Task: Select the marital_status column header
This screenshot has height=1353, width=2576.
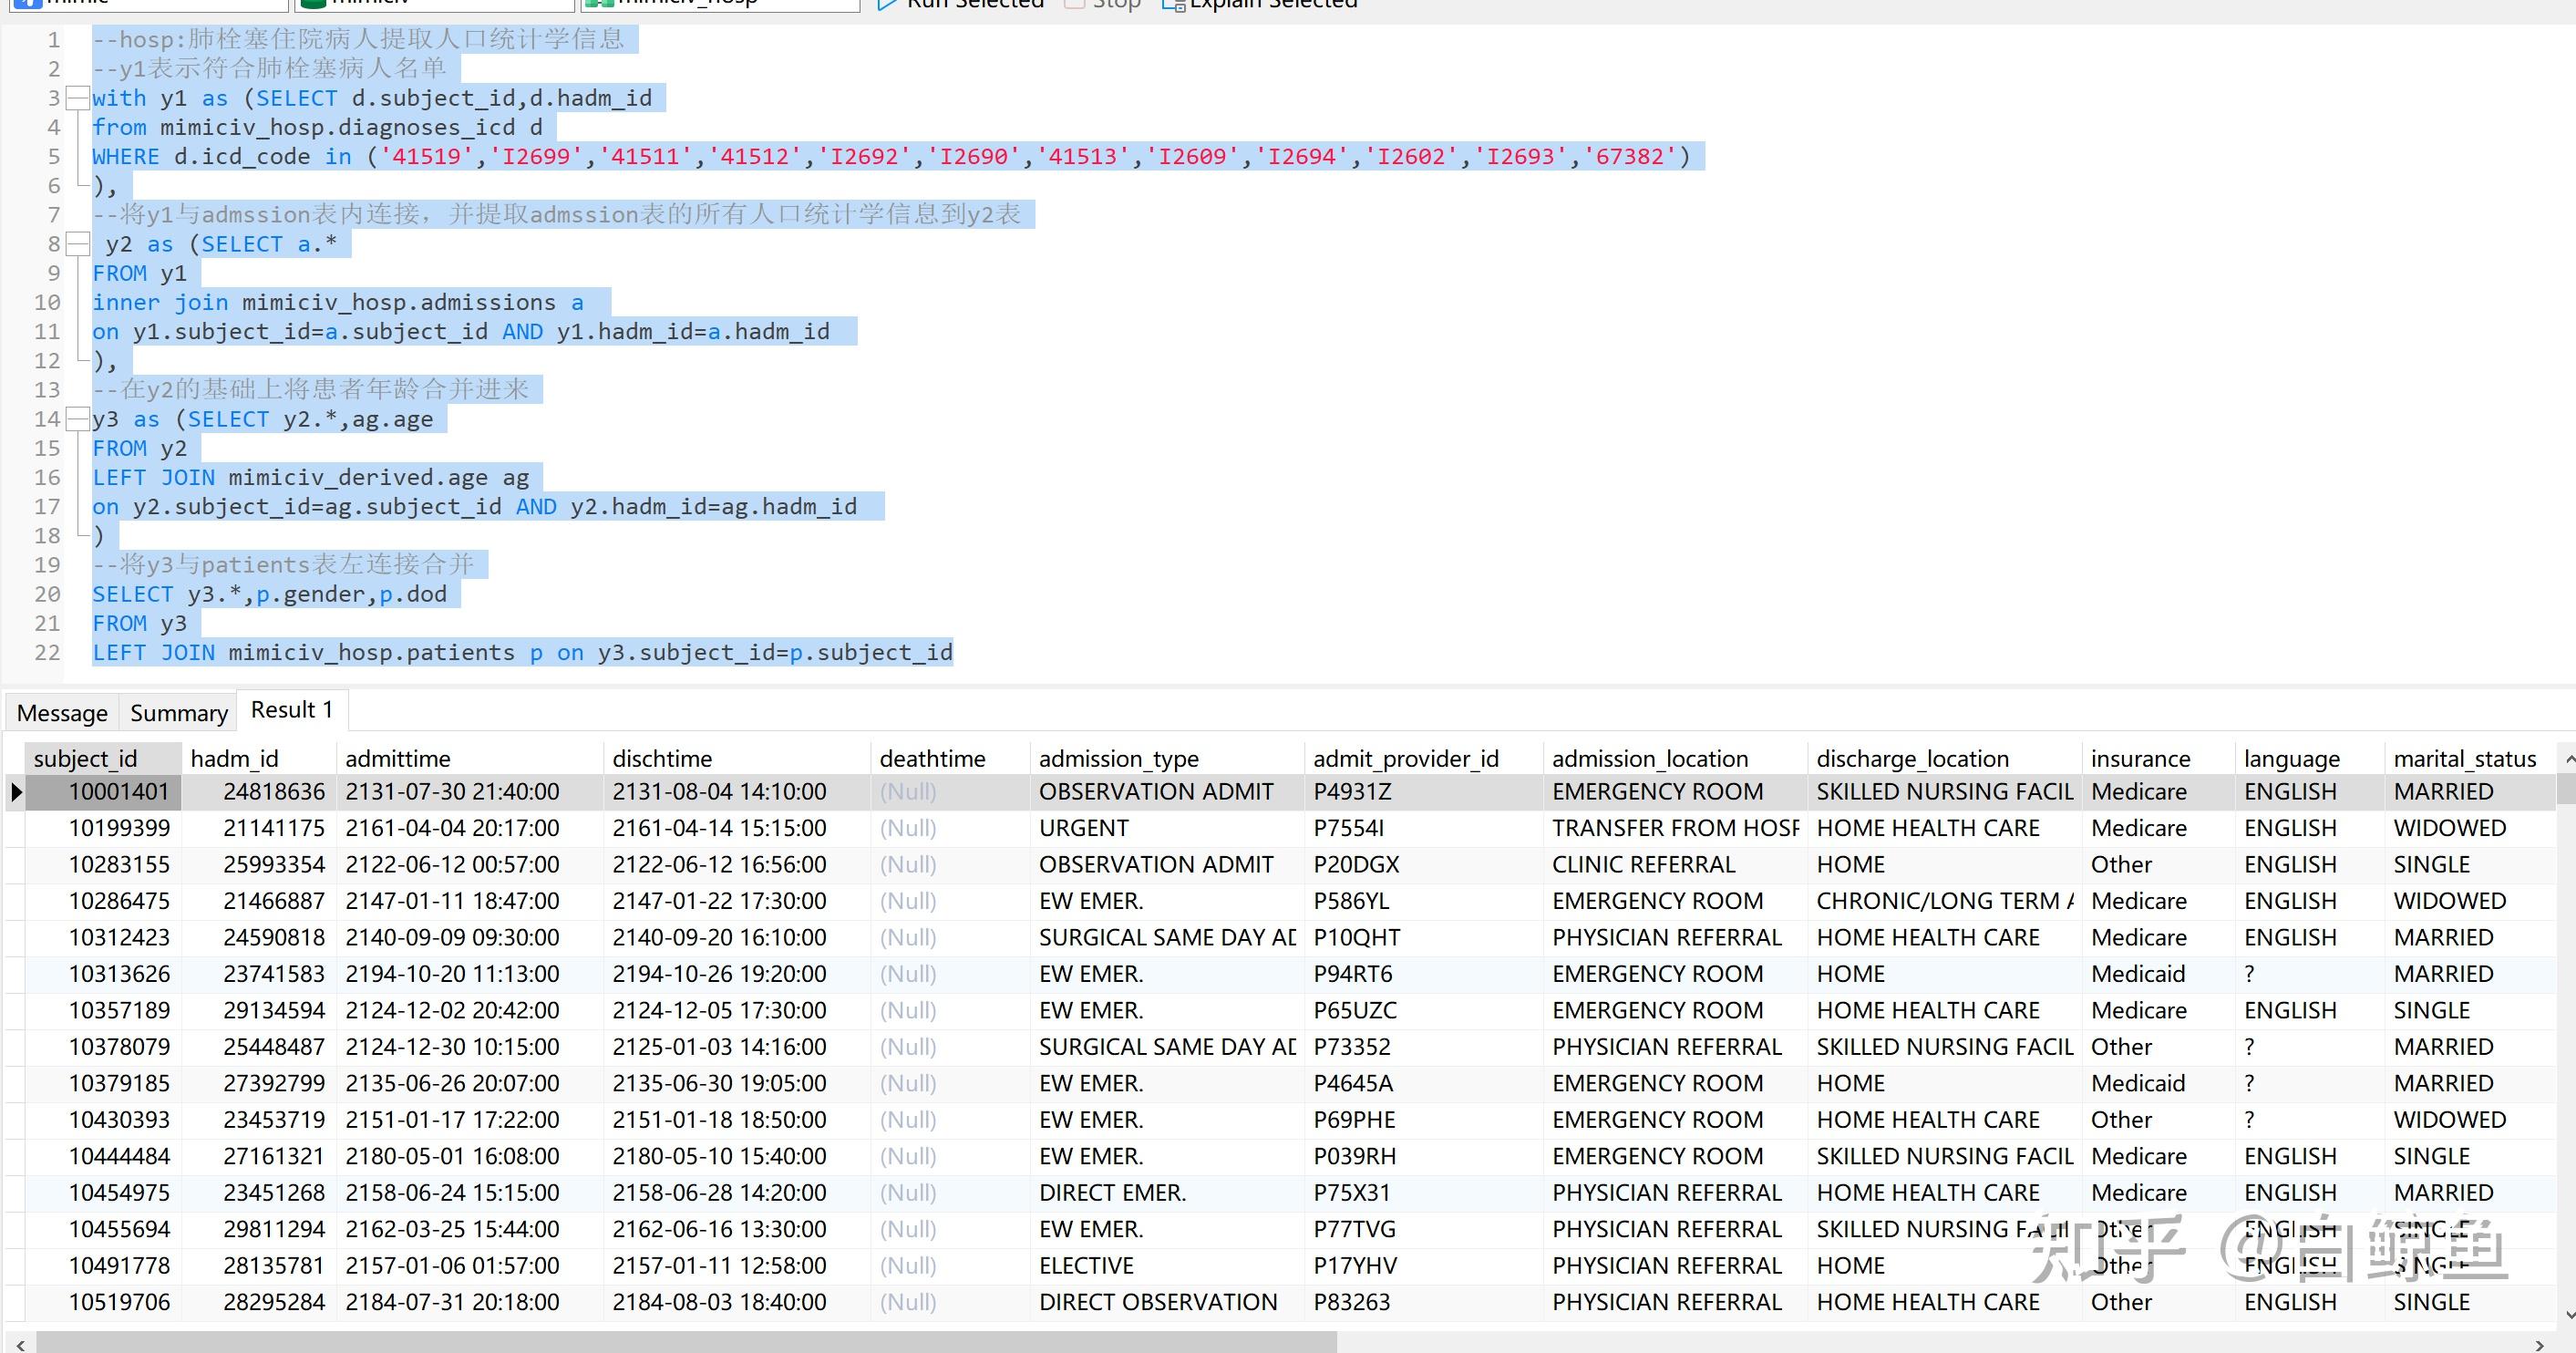Action: [x=2464, y=759]
